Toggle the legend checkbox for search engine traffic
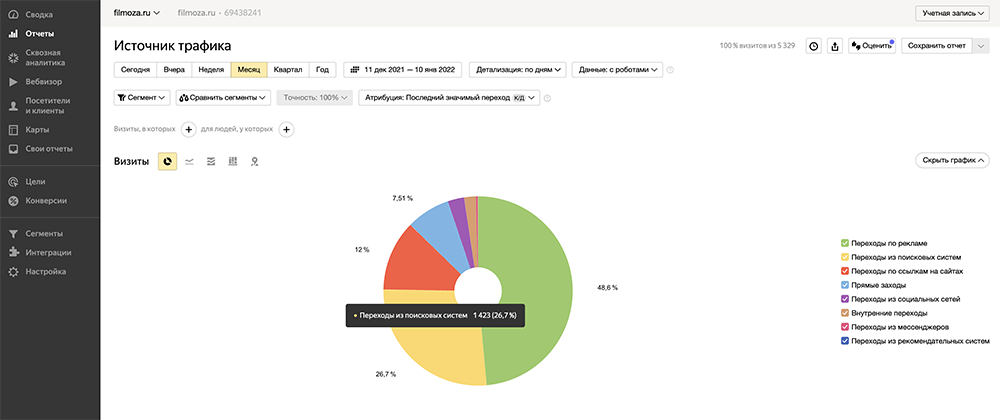The image size is (1000, 420). (x=845, y=257)
